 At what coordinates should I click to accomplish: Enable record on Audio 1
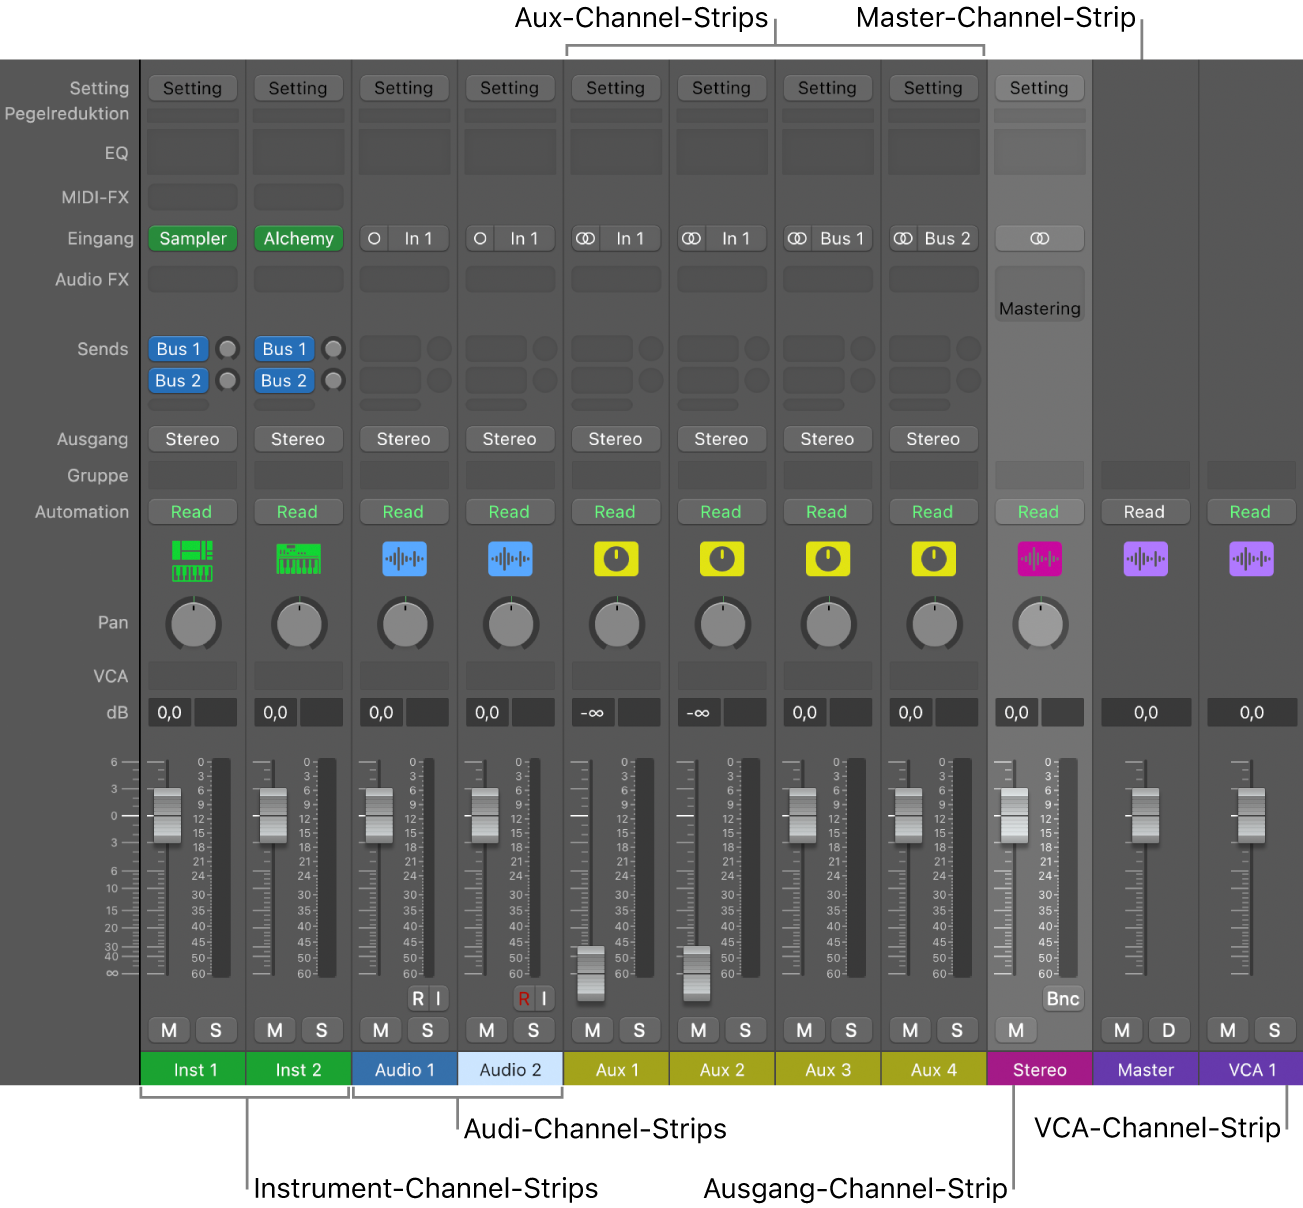(x=418, y=998)
